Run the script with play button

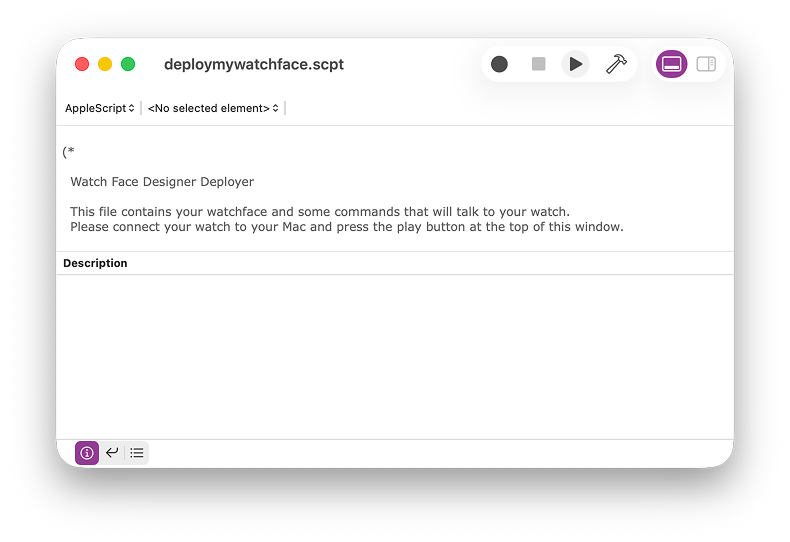click(x=575, y=64)
